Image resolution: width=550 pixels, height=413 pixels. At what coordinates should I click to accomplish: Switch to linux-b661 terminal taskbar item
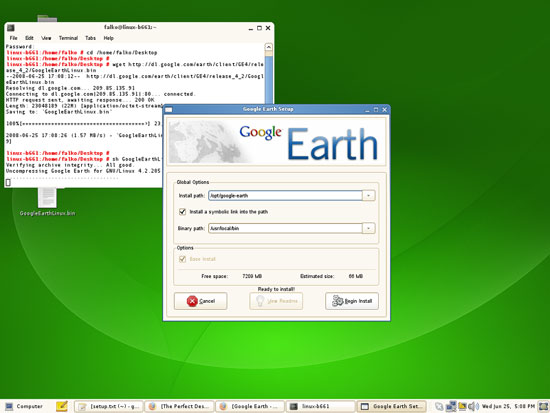click(x=321, y=406)
